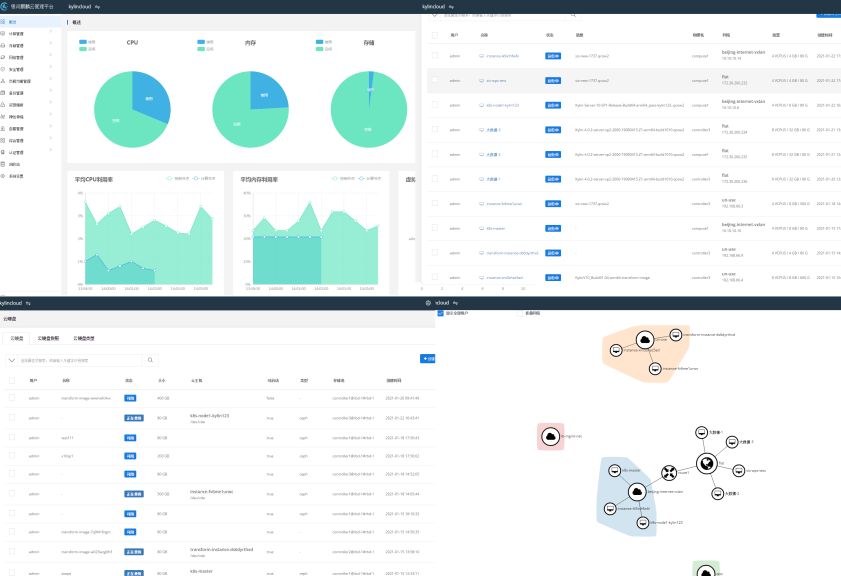Click the cloud node in pink group
Viewport: 841px width, 576px height.
pos(550,435)
